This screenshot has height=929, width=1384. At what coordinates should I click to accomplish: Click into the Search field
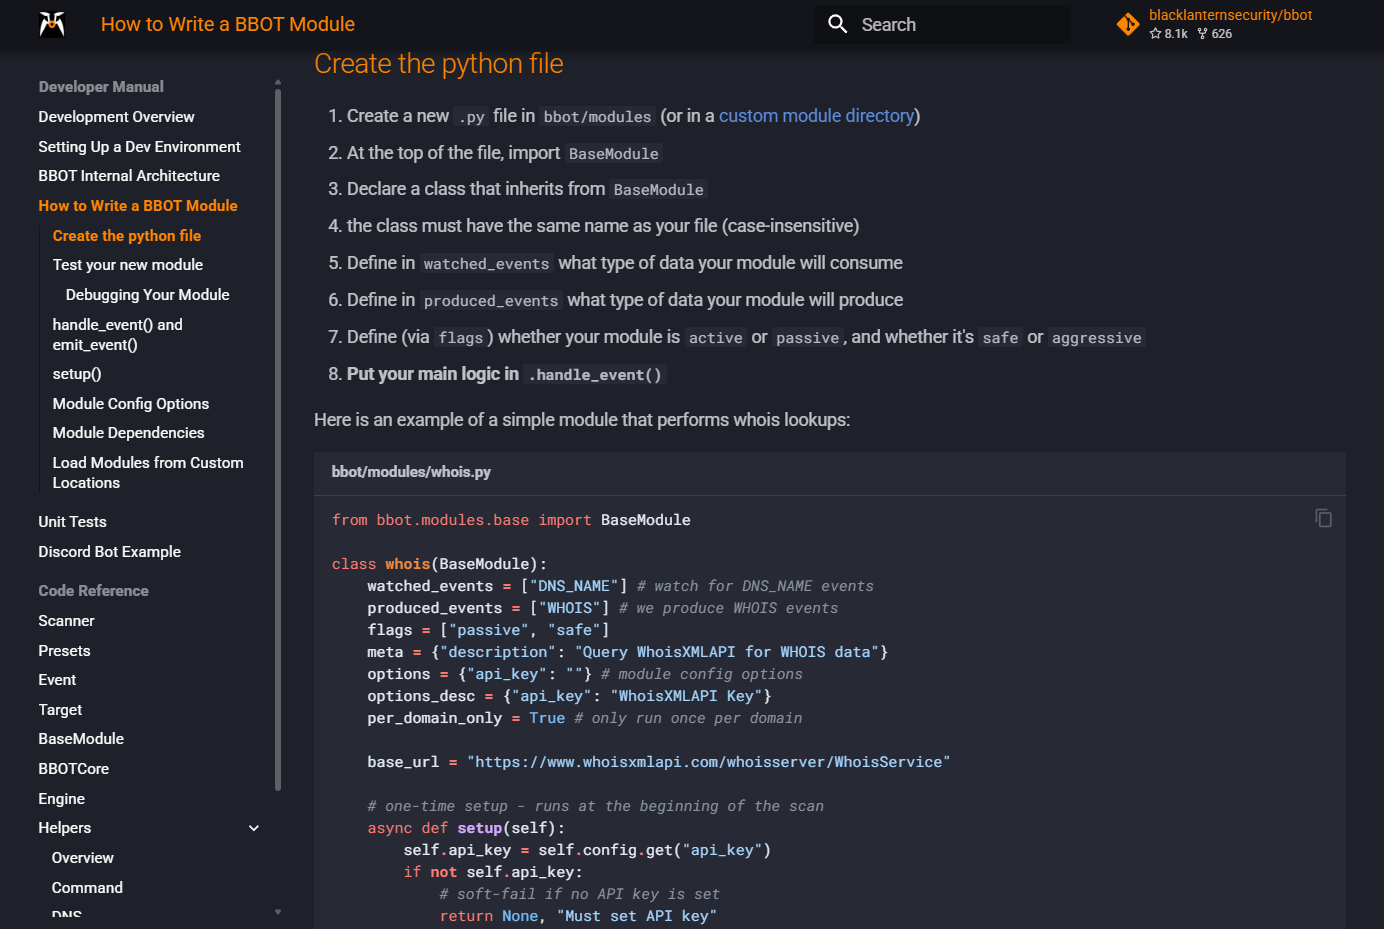pos(942,24)
